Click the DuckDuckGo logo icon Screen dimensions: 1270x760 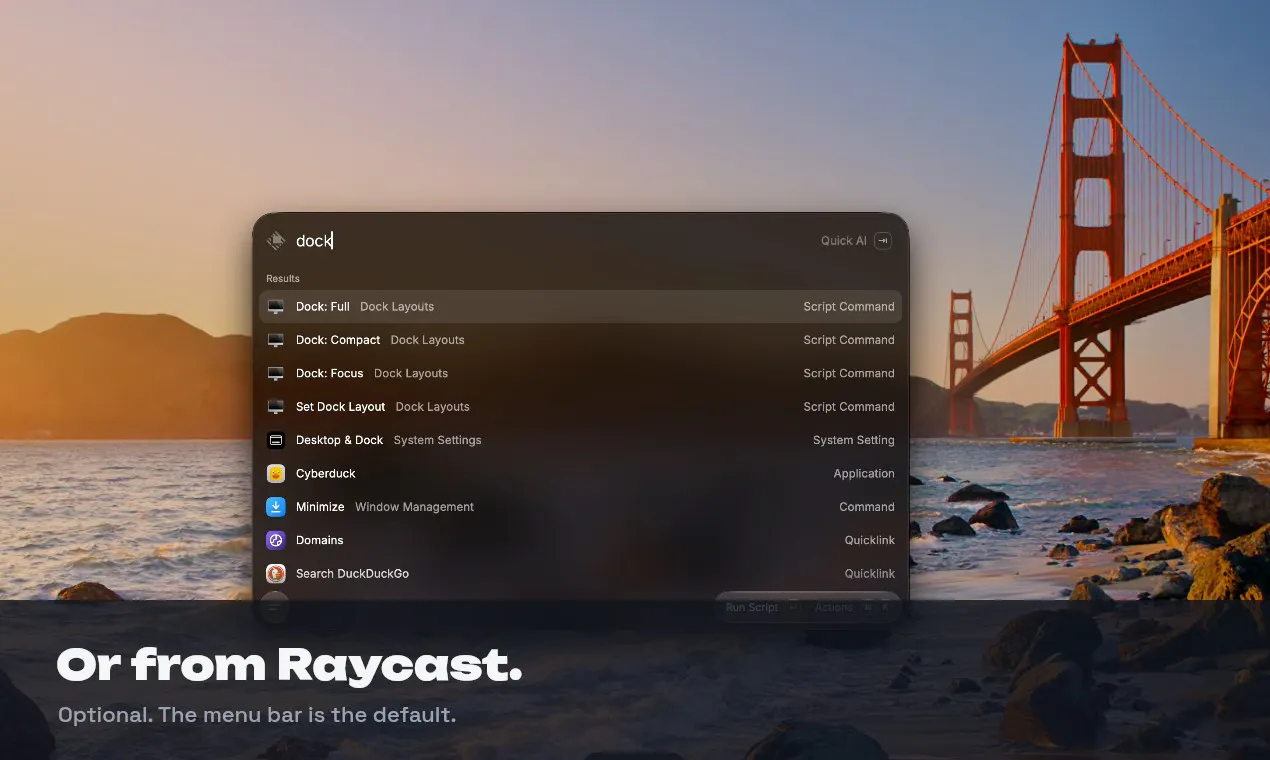[276, 573]
